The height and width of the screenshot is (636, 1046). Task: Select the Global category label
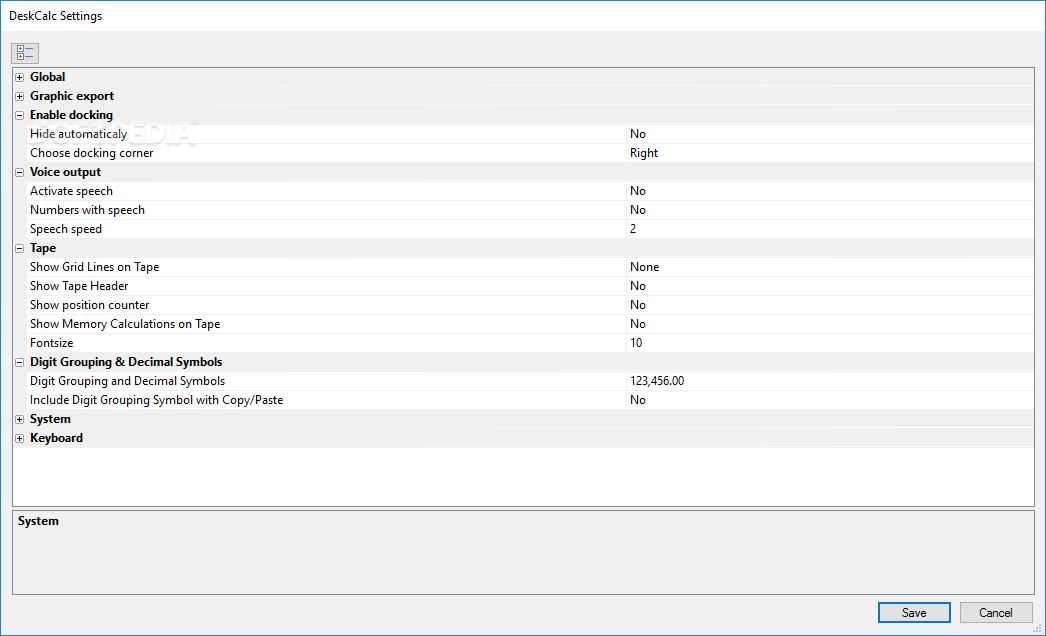point(47,77)
